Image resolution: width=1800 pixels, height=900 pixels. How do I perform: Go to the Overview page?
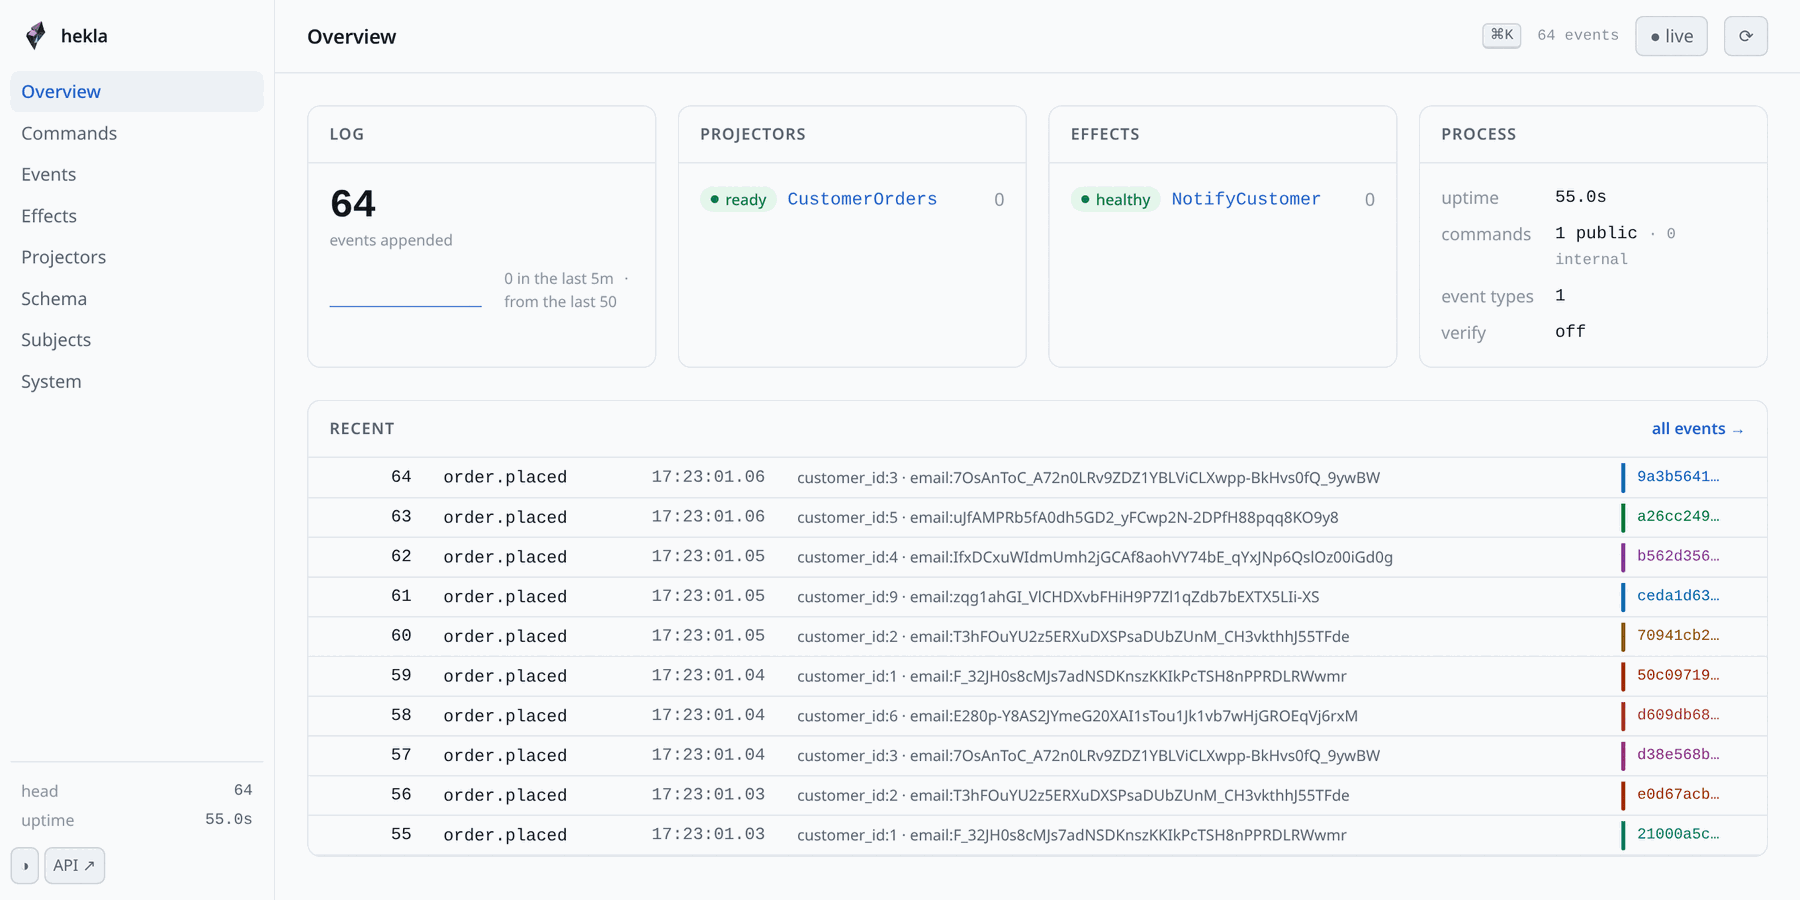[137, 91]
